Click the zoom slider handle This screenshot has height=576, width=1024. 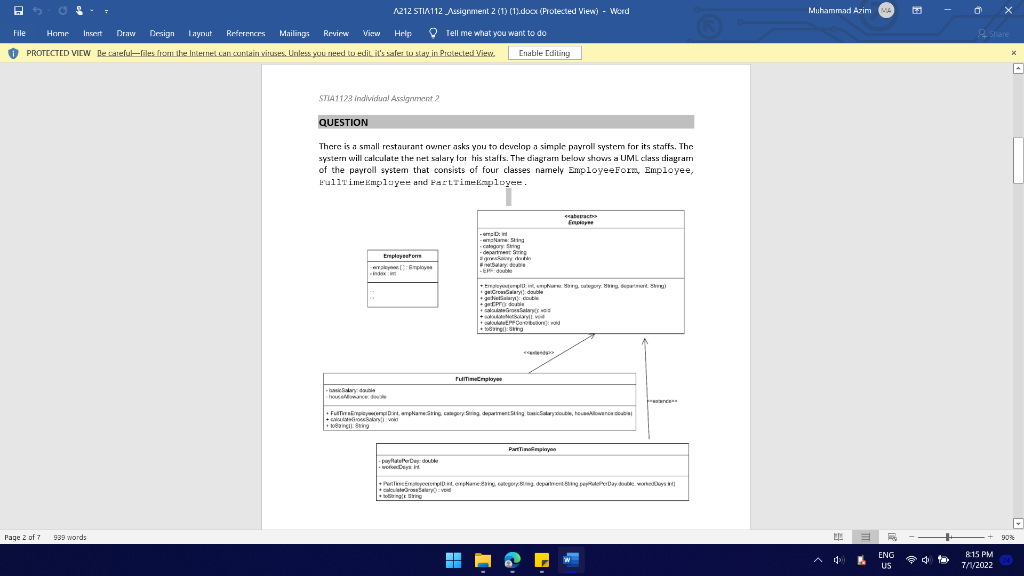click(948, 537)
